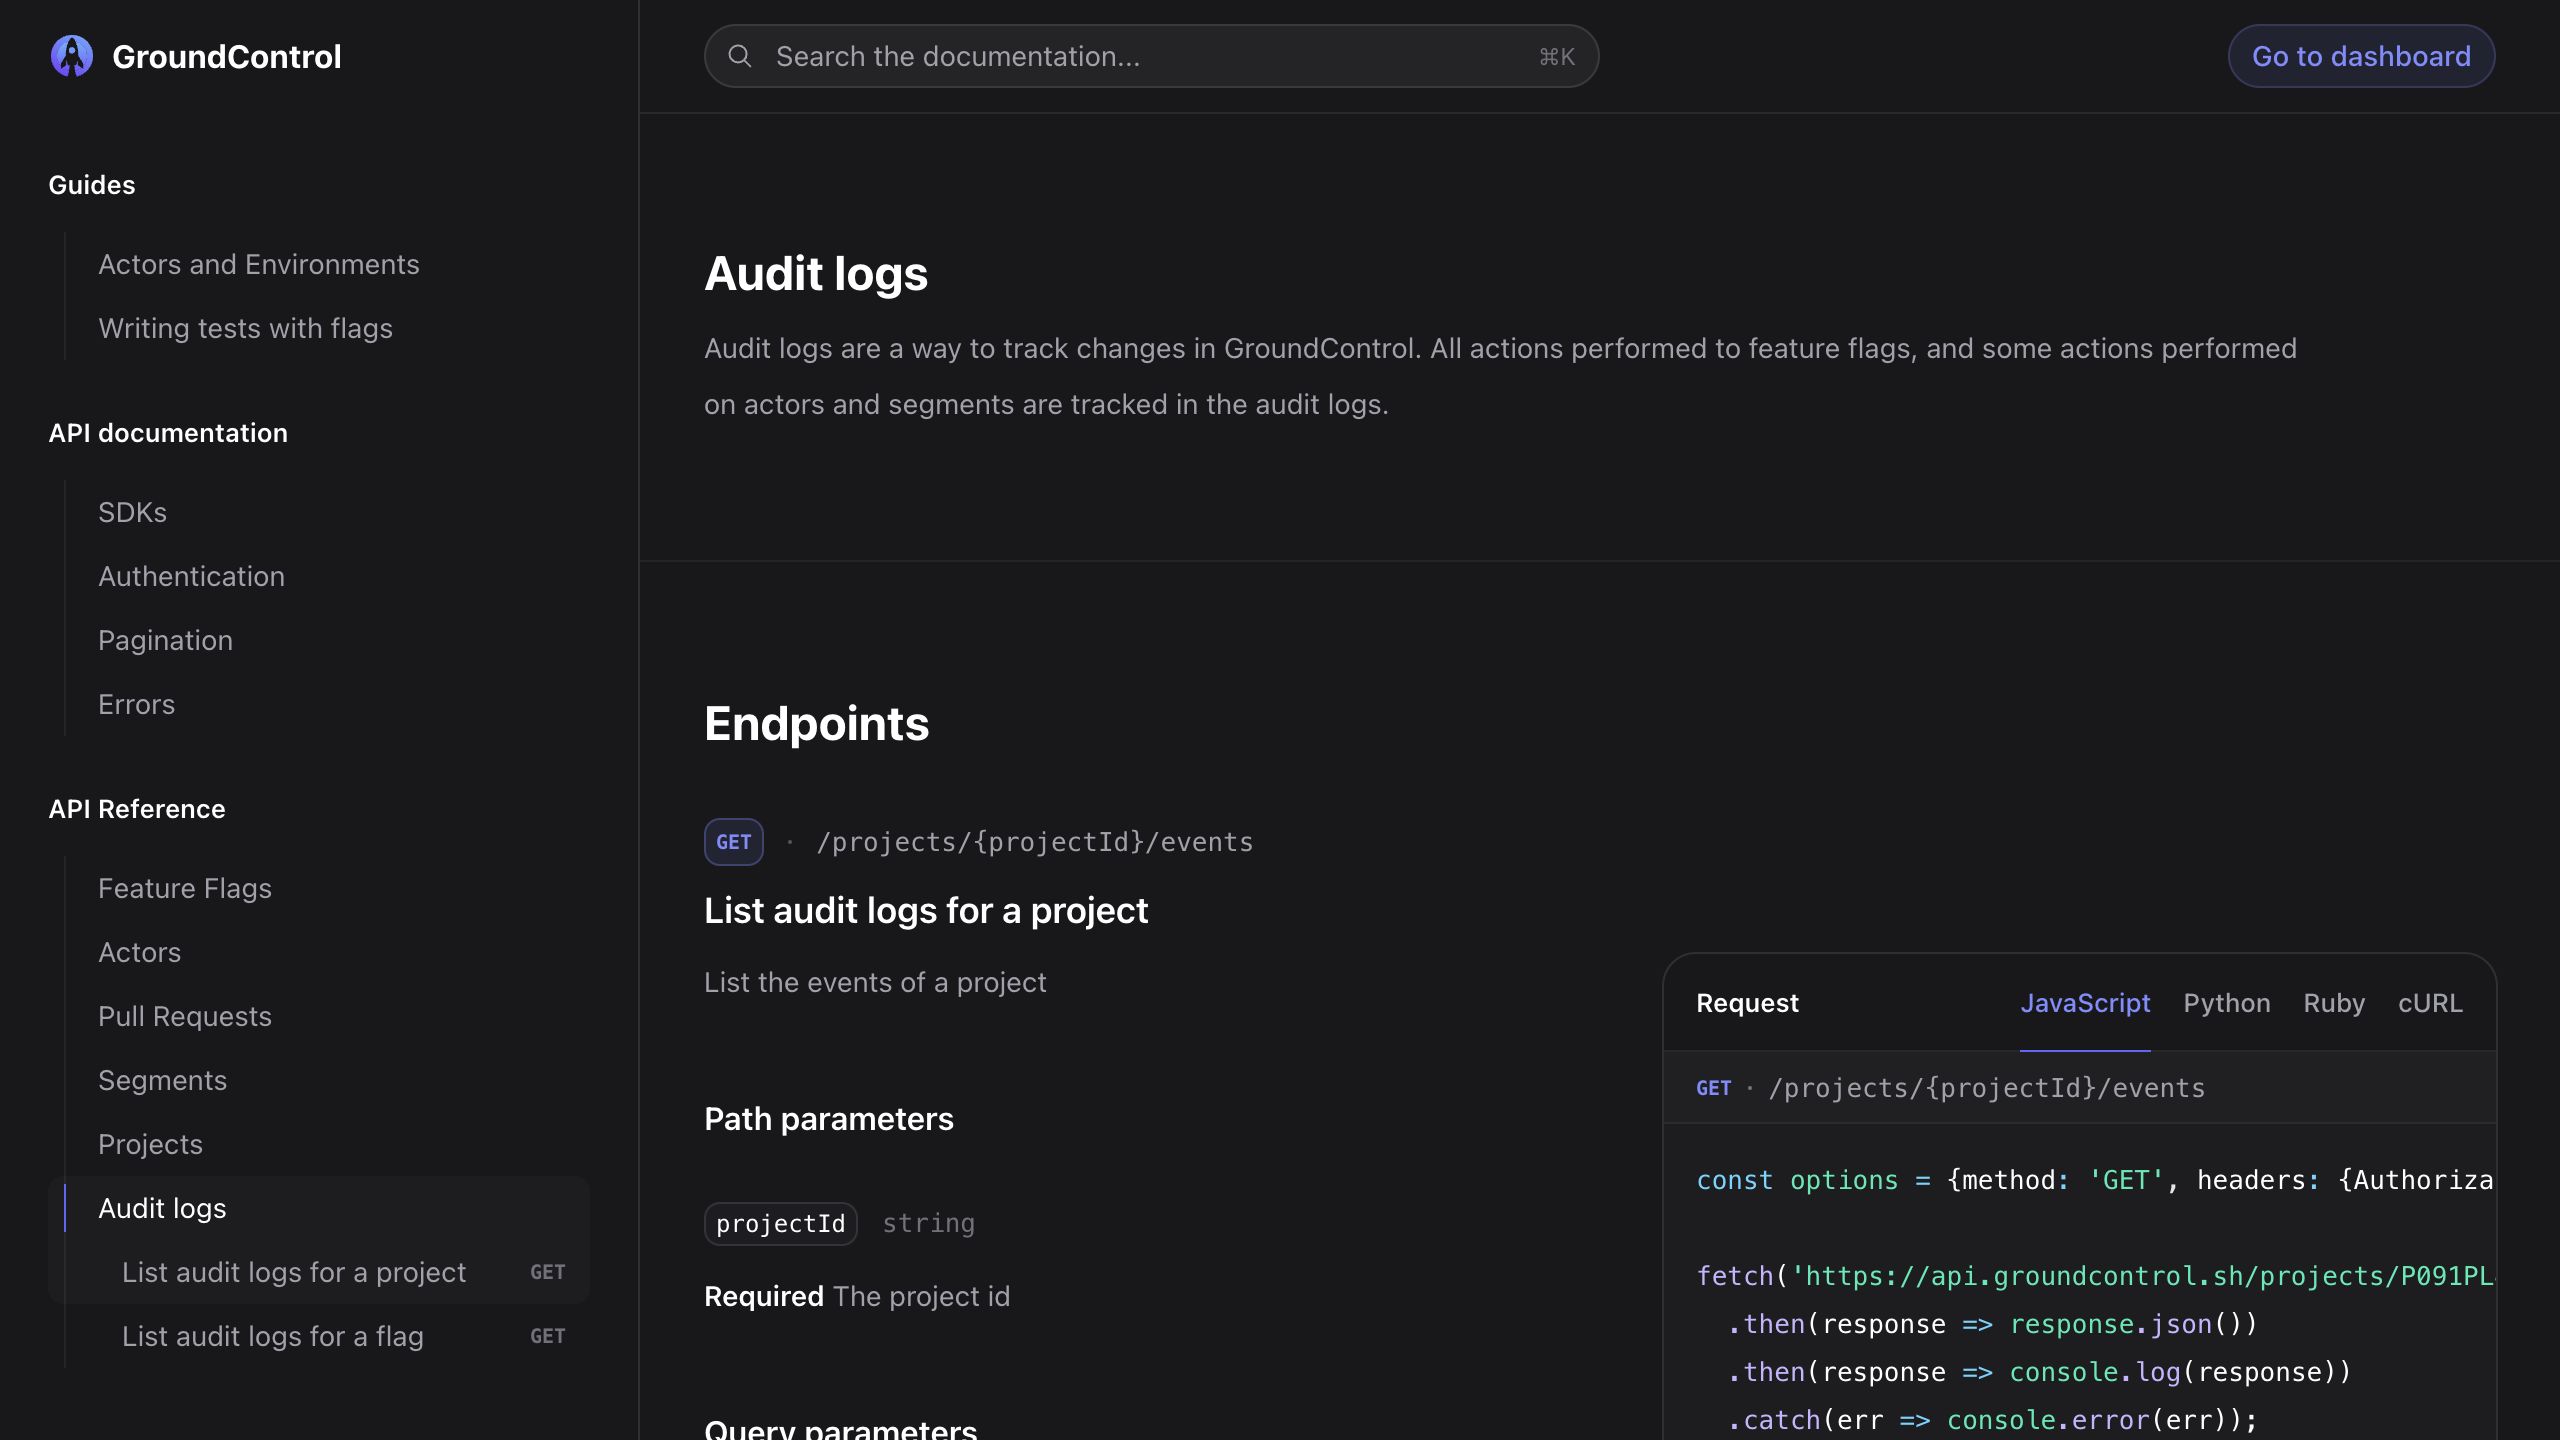Open the Actors API reference
Viewport: 2560px width, 1440px height.
coord(139,952)
